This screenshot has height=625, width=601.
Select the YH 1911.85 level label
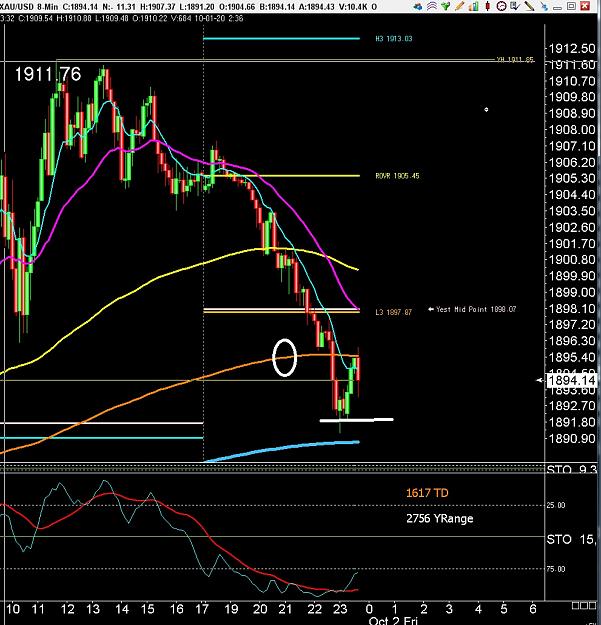click(515, 59)
